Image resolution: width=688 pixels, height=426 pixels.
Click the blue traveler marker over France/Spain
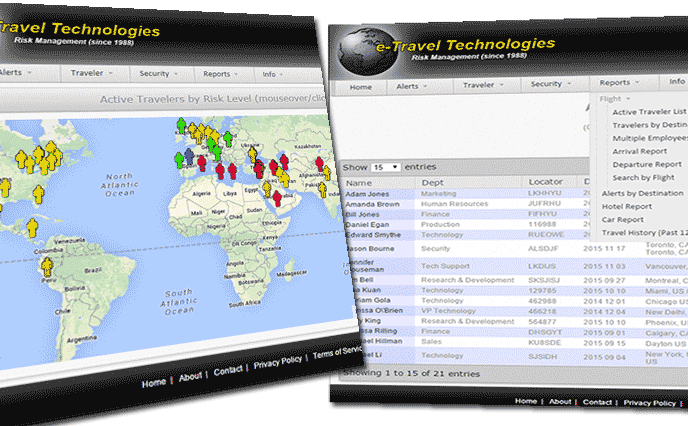click(x=189, y=156)
